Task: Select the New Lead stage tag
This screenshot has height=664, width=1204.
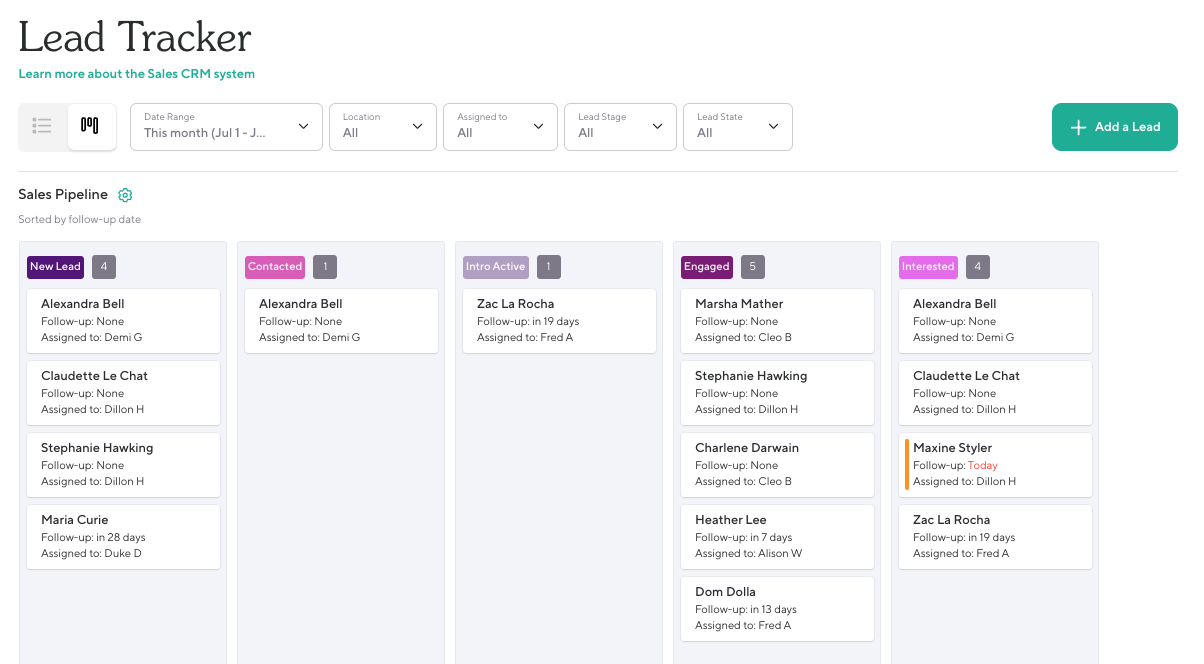Action: click(x=55, y=267)
